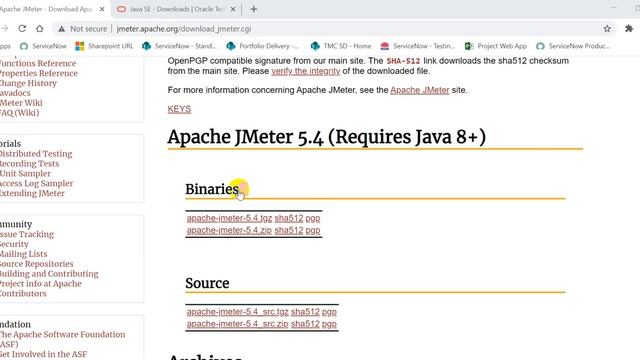The image size is (640, 360).
Task: Open sha512 link for apache-jmeter-5.4_src.tgz
Action: click(305, 312)
